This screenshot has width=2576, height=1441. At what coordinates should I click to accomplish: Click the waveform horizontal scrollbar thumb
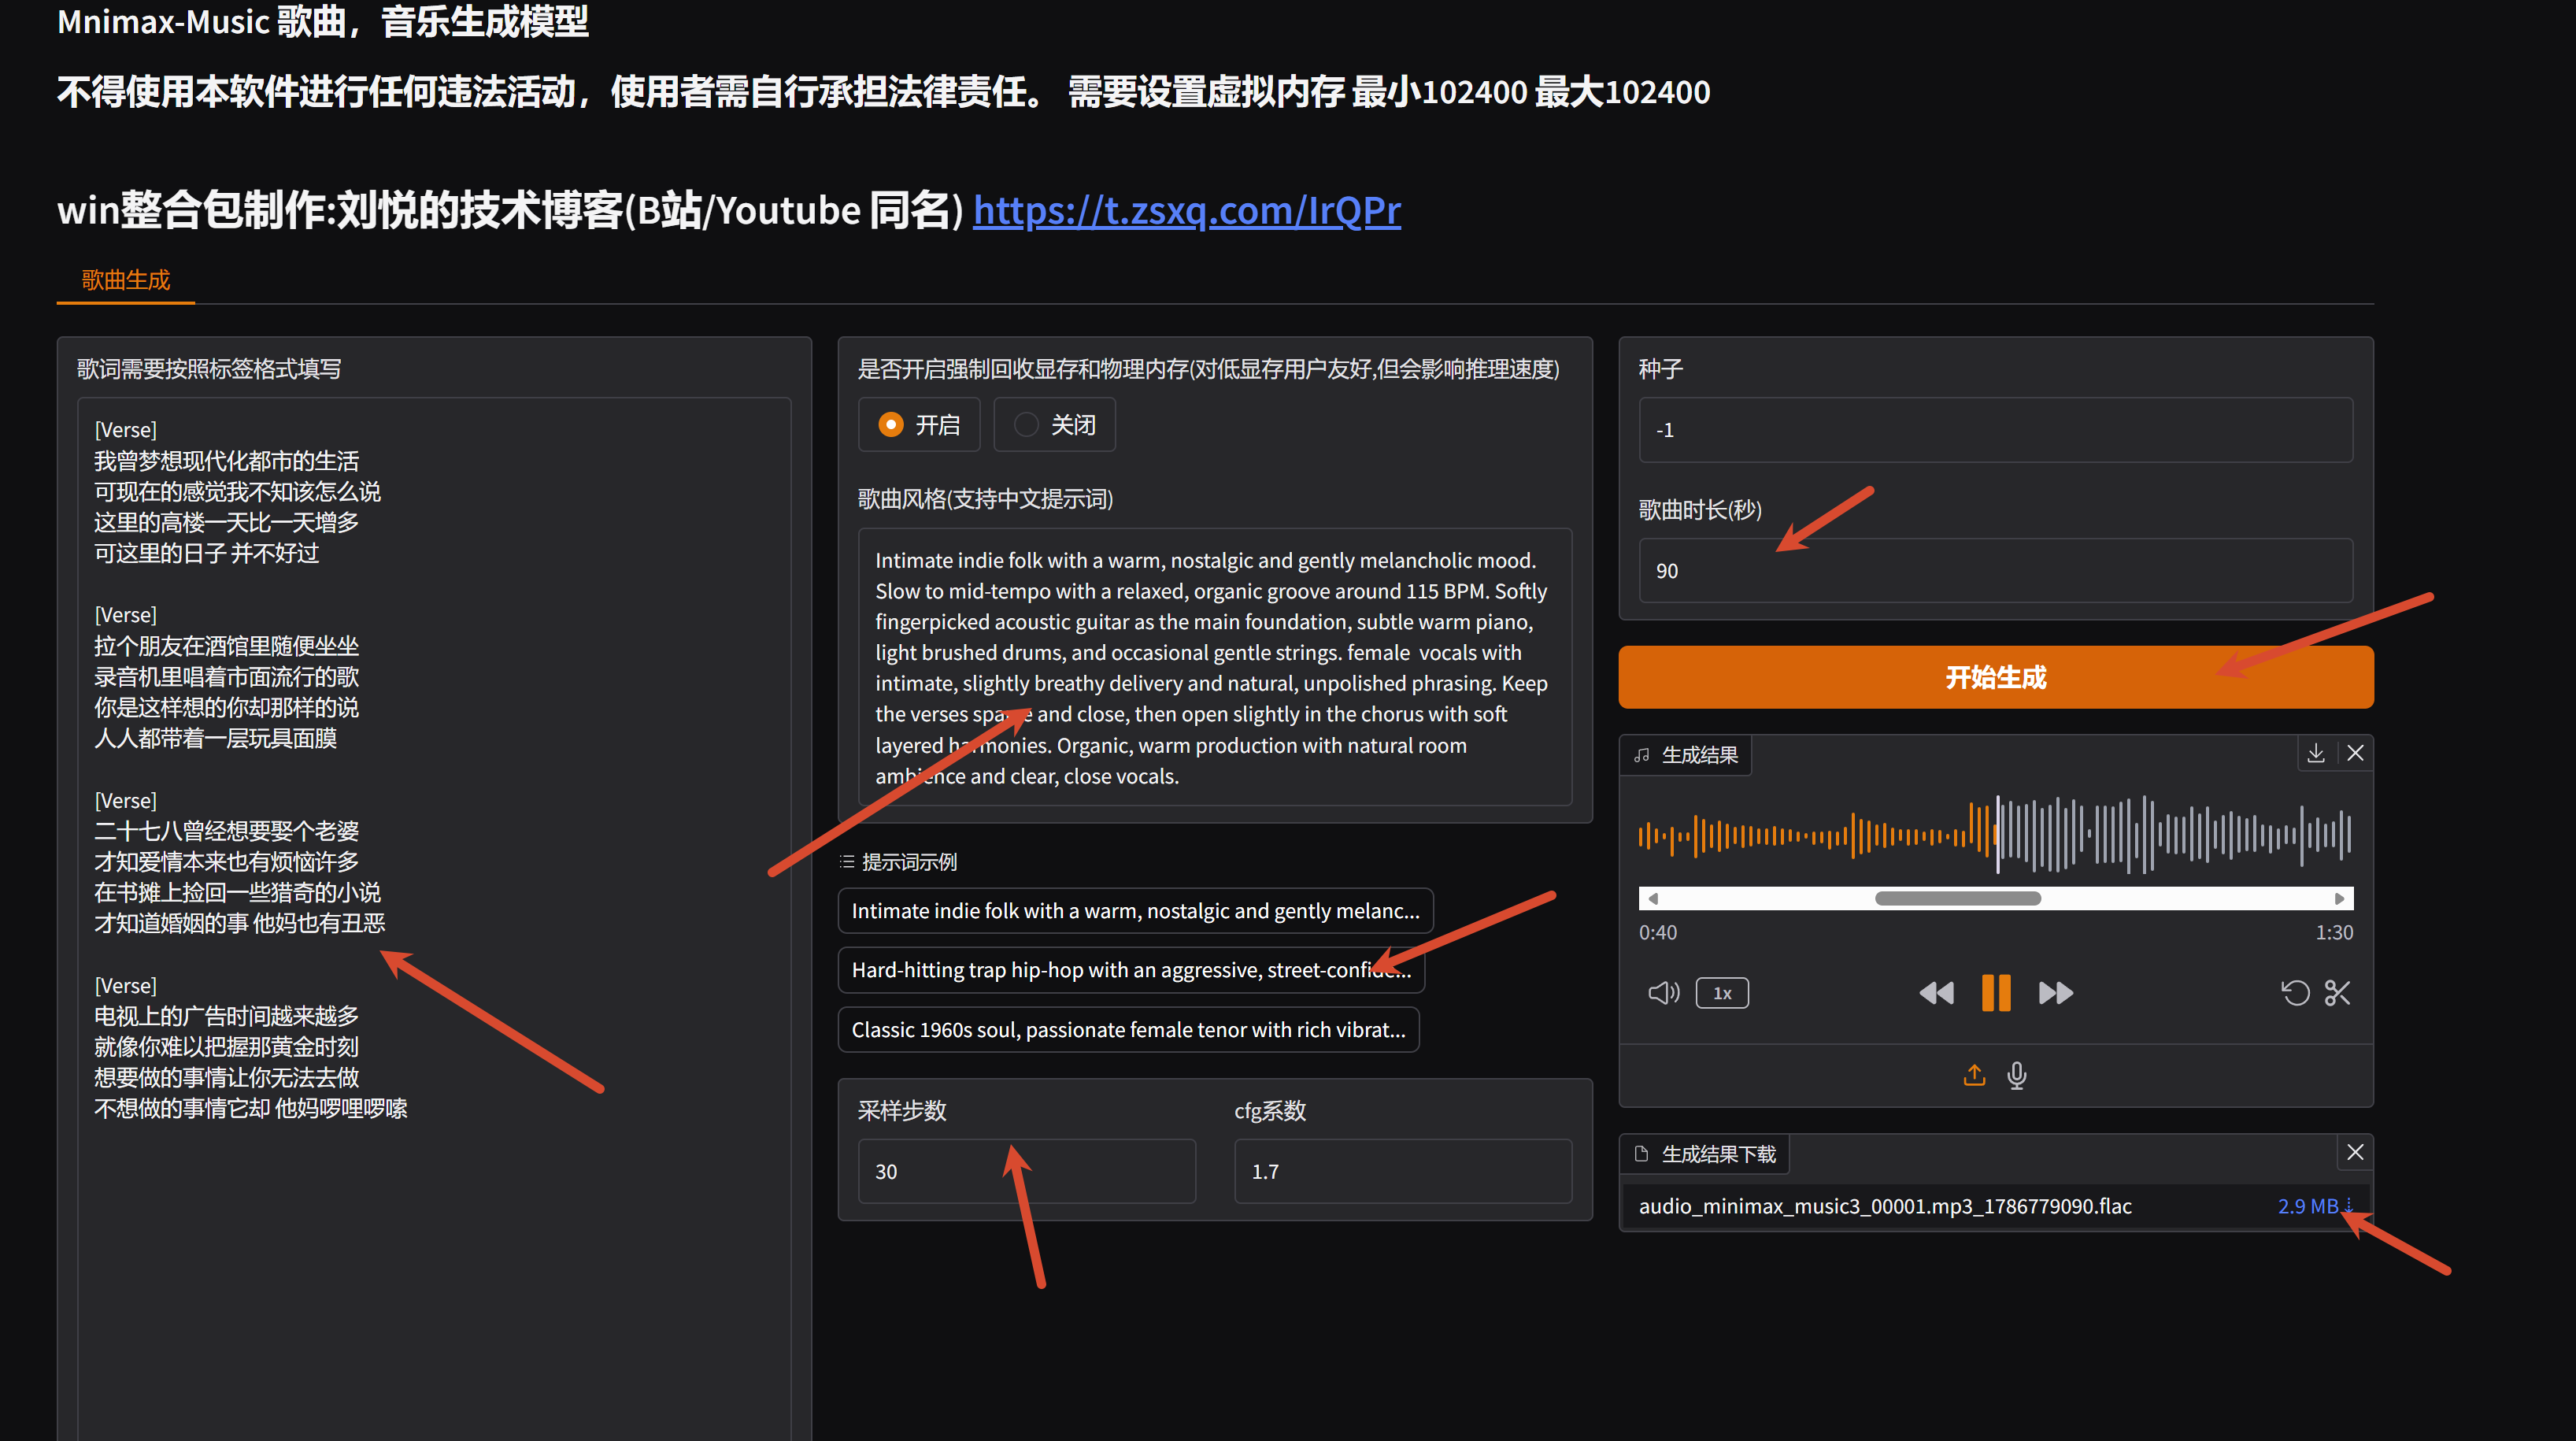1958,898
